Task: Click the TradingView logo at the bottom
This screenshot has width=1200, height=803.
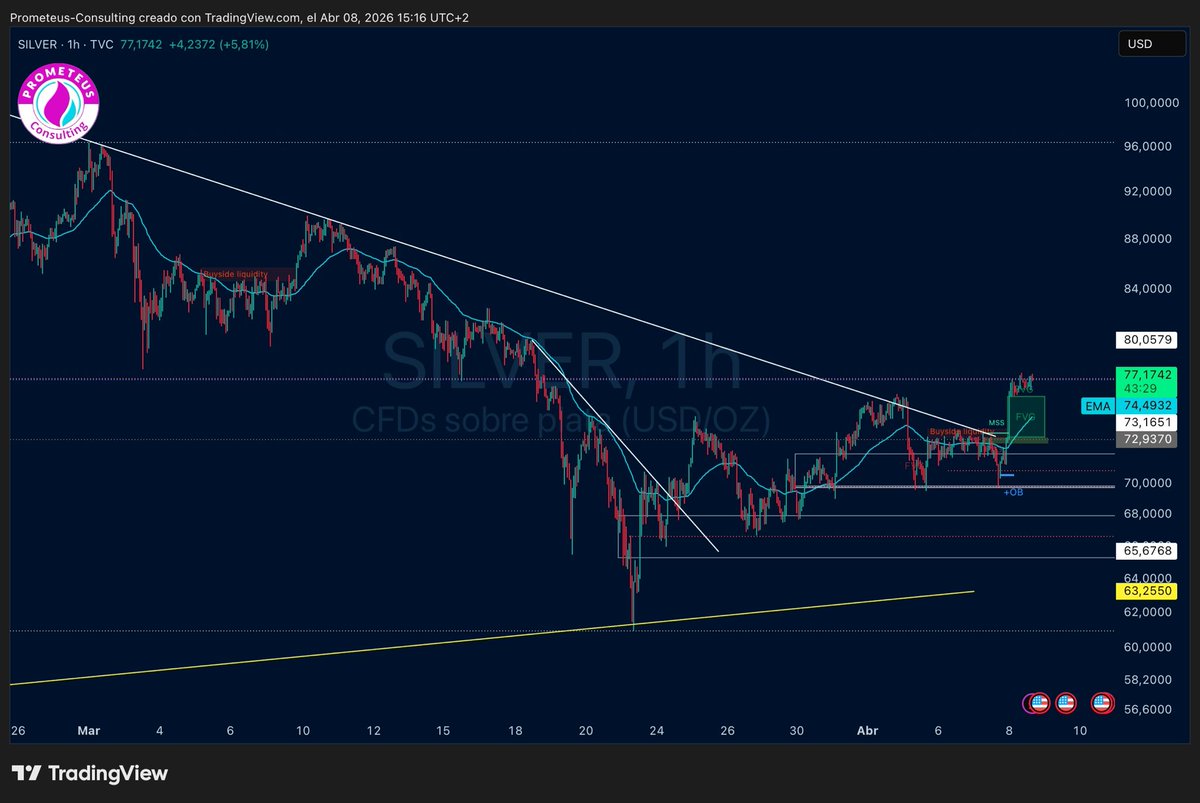Action: pos(89,773)
